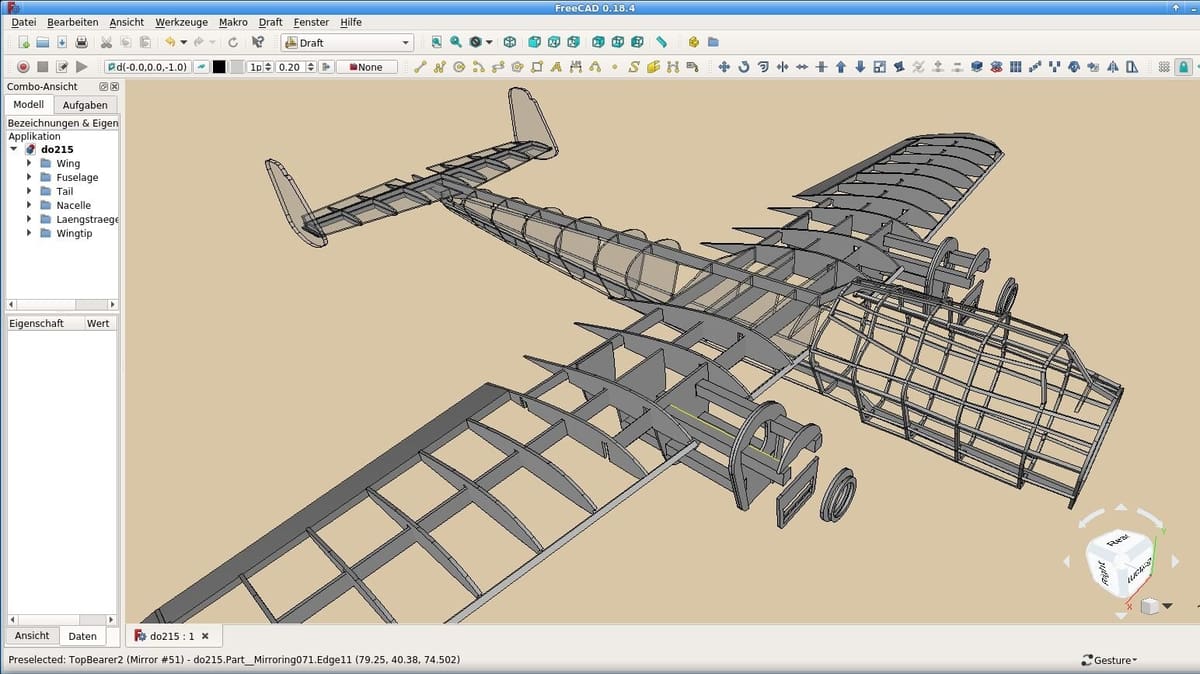Expand the Fuselage group in the tree
Screen dimensions: 1200x674
point(30,177)
